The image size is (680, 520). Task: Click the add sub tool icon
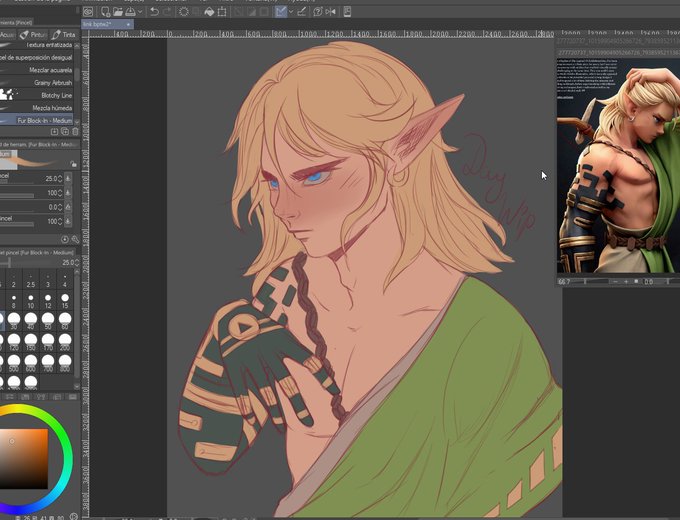(x=54, y=131)
